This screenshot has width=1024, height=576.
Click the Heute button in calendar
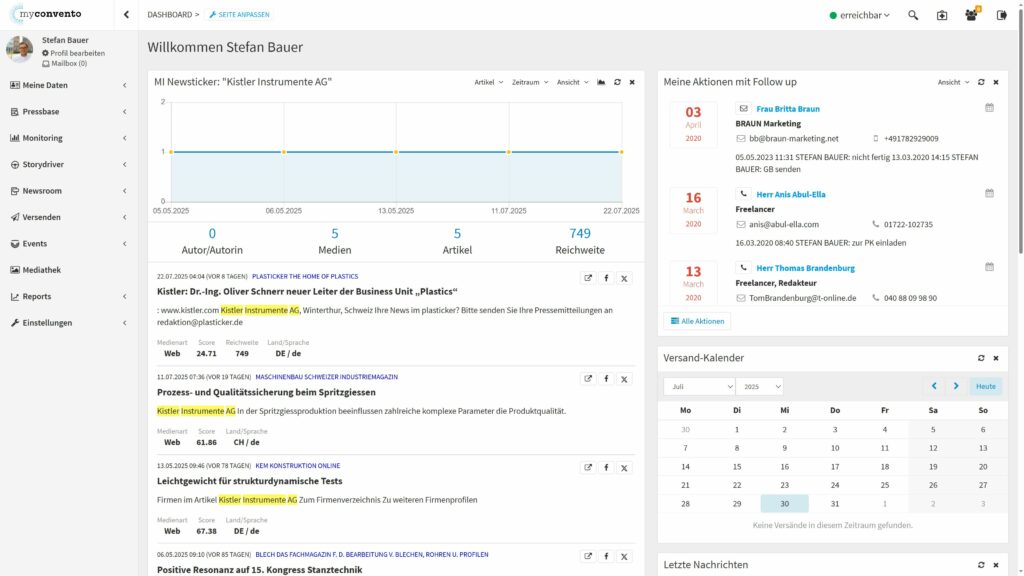click(x=985, y=386)
